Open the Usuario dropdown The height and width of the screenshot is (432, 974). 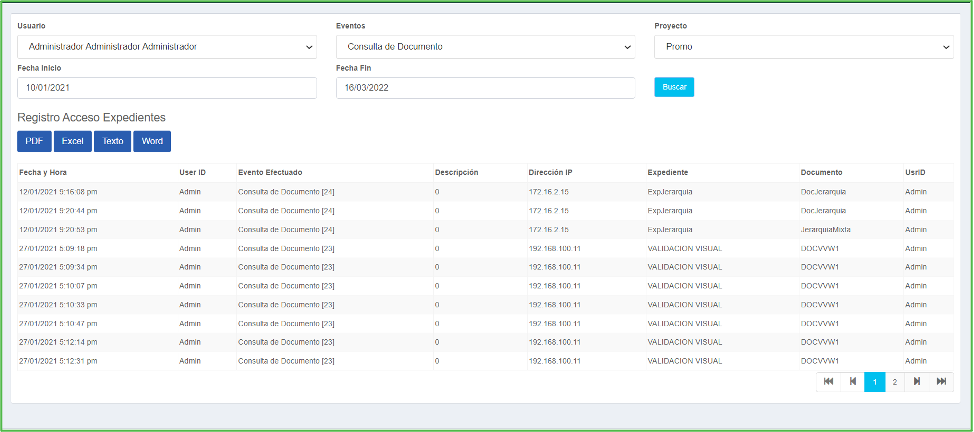[166, 47]
